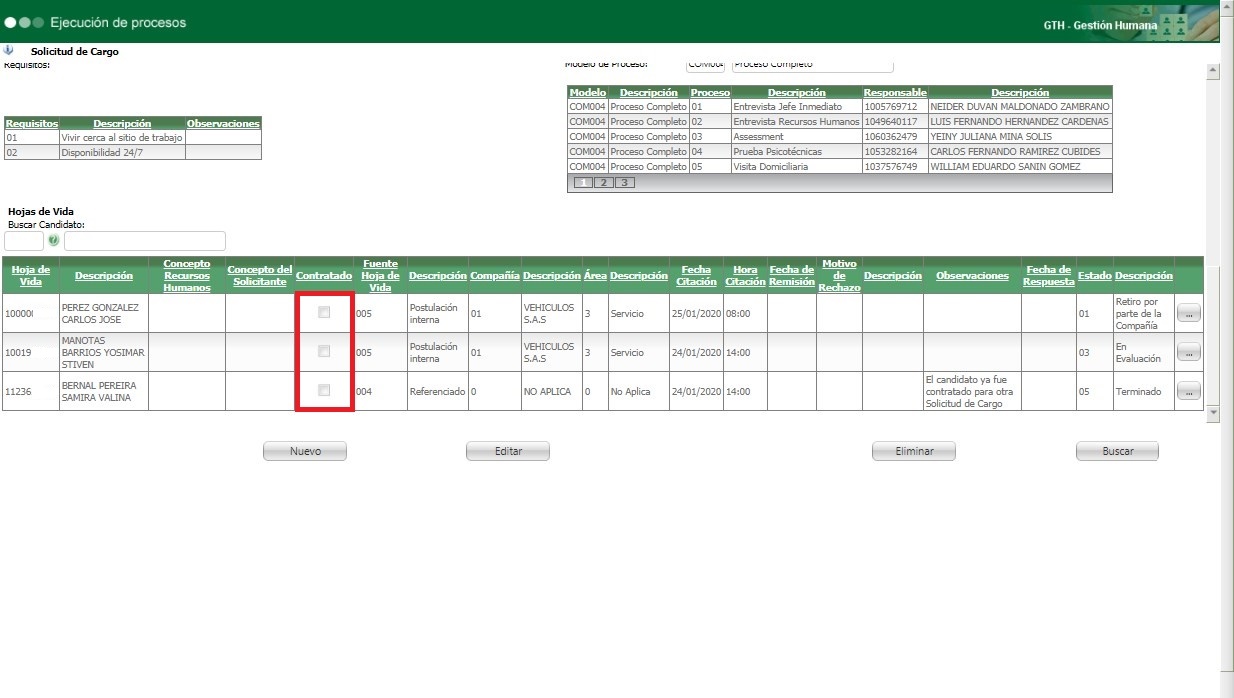
Task: Sort by Concepto del Solicitante header
Action: point(259,275)
